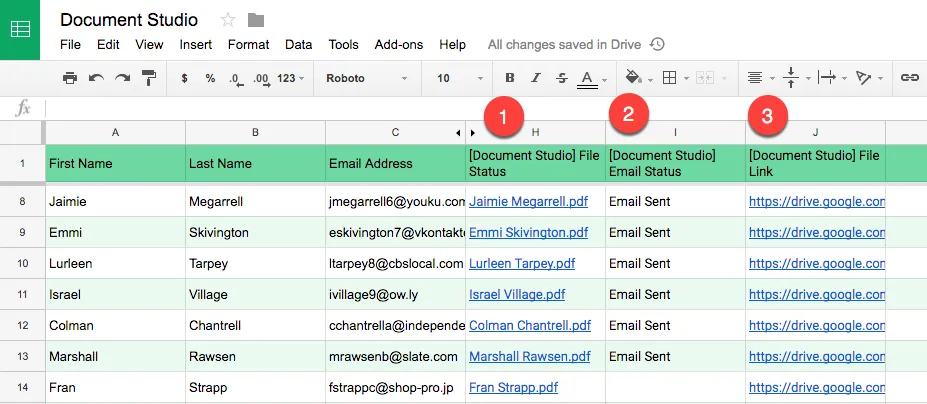This screenshot has height=404, width=927.
Task: Select row 8 header
Action: [x=22, y=202]
